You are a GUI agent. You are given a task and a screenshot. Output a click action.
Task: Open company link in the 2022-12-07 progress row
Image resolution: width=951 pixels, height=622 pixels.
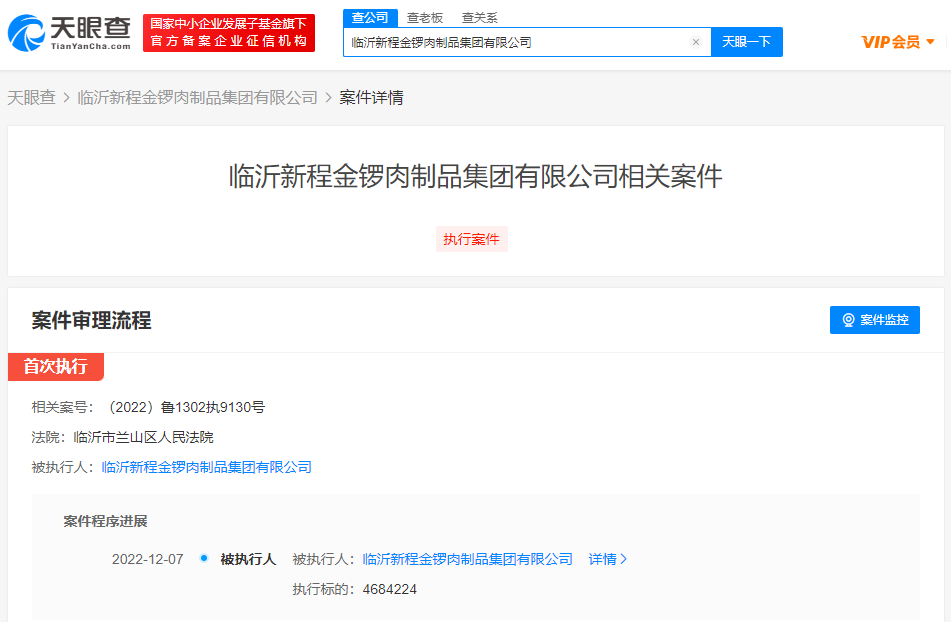tap(468, 559)
